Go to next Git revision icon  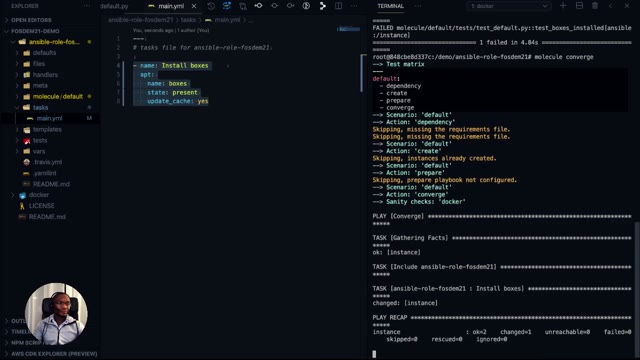coord(290,6)
